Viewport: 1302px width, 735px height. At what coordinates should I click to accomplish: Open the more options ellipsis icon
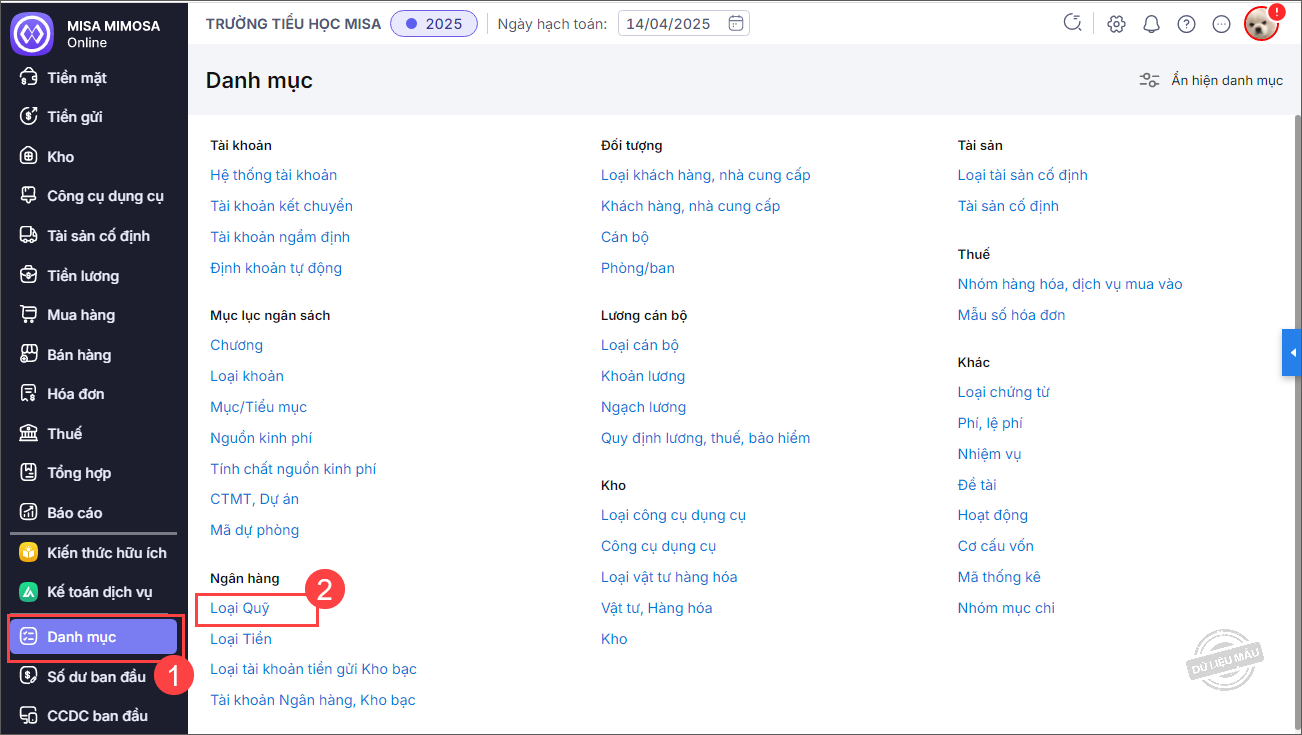[x=1221, y=24]
